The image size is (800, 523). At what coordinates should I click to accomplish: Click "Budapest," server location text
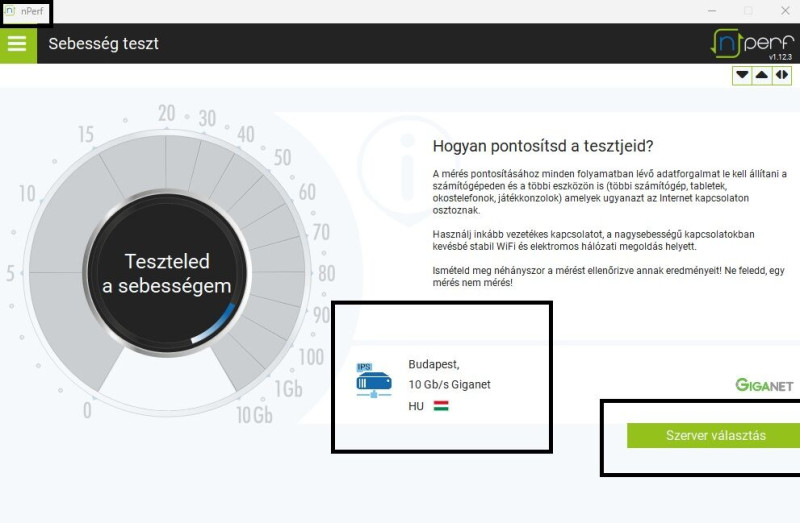(x=434, y=364)
